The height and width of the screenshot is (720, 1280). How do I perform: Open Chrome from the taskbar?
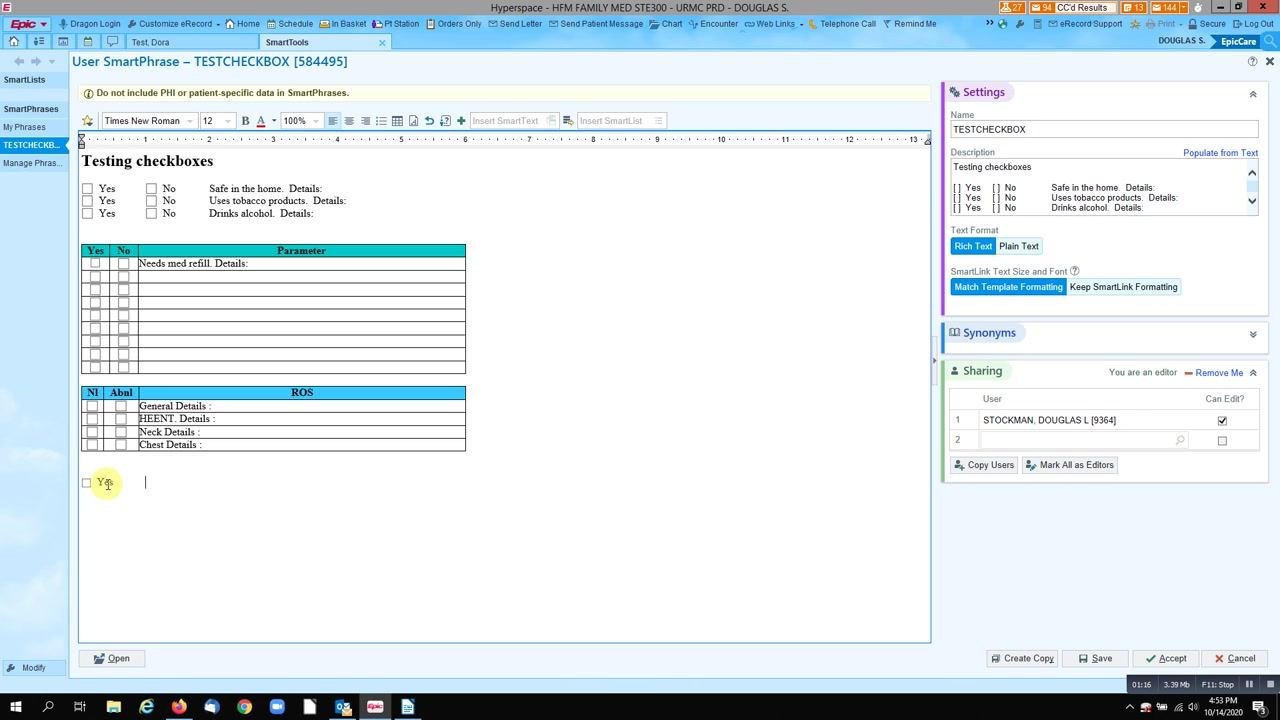tap(244, 707)
